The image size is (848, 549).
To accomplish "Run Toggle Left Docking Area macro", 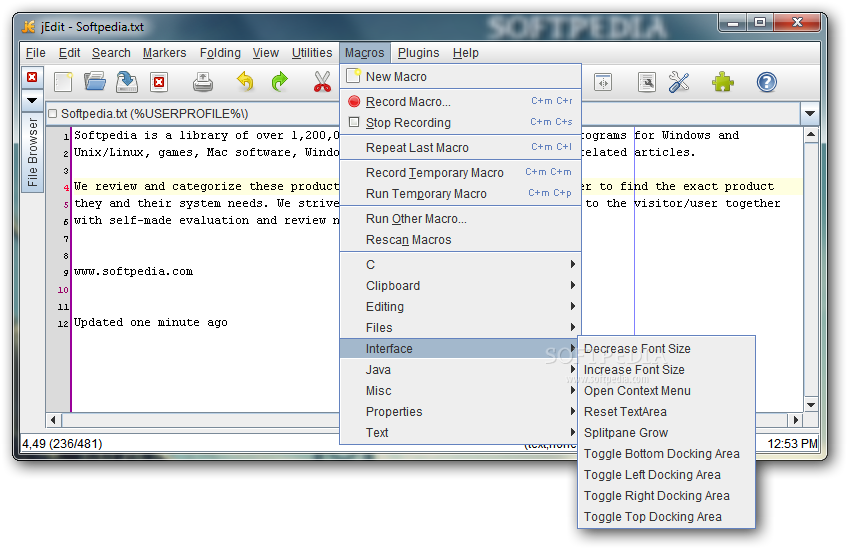I will coord(666,475).
